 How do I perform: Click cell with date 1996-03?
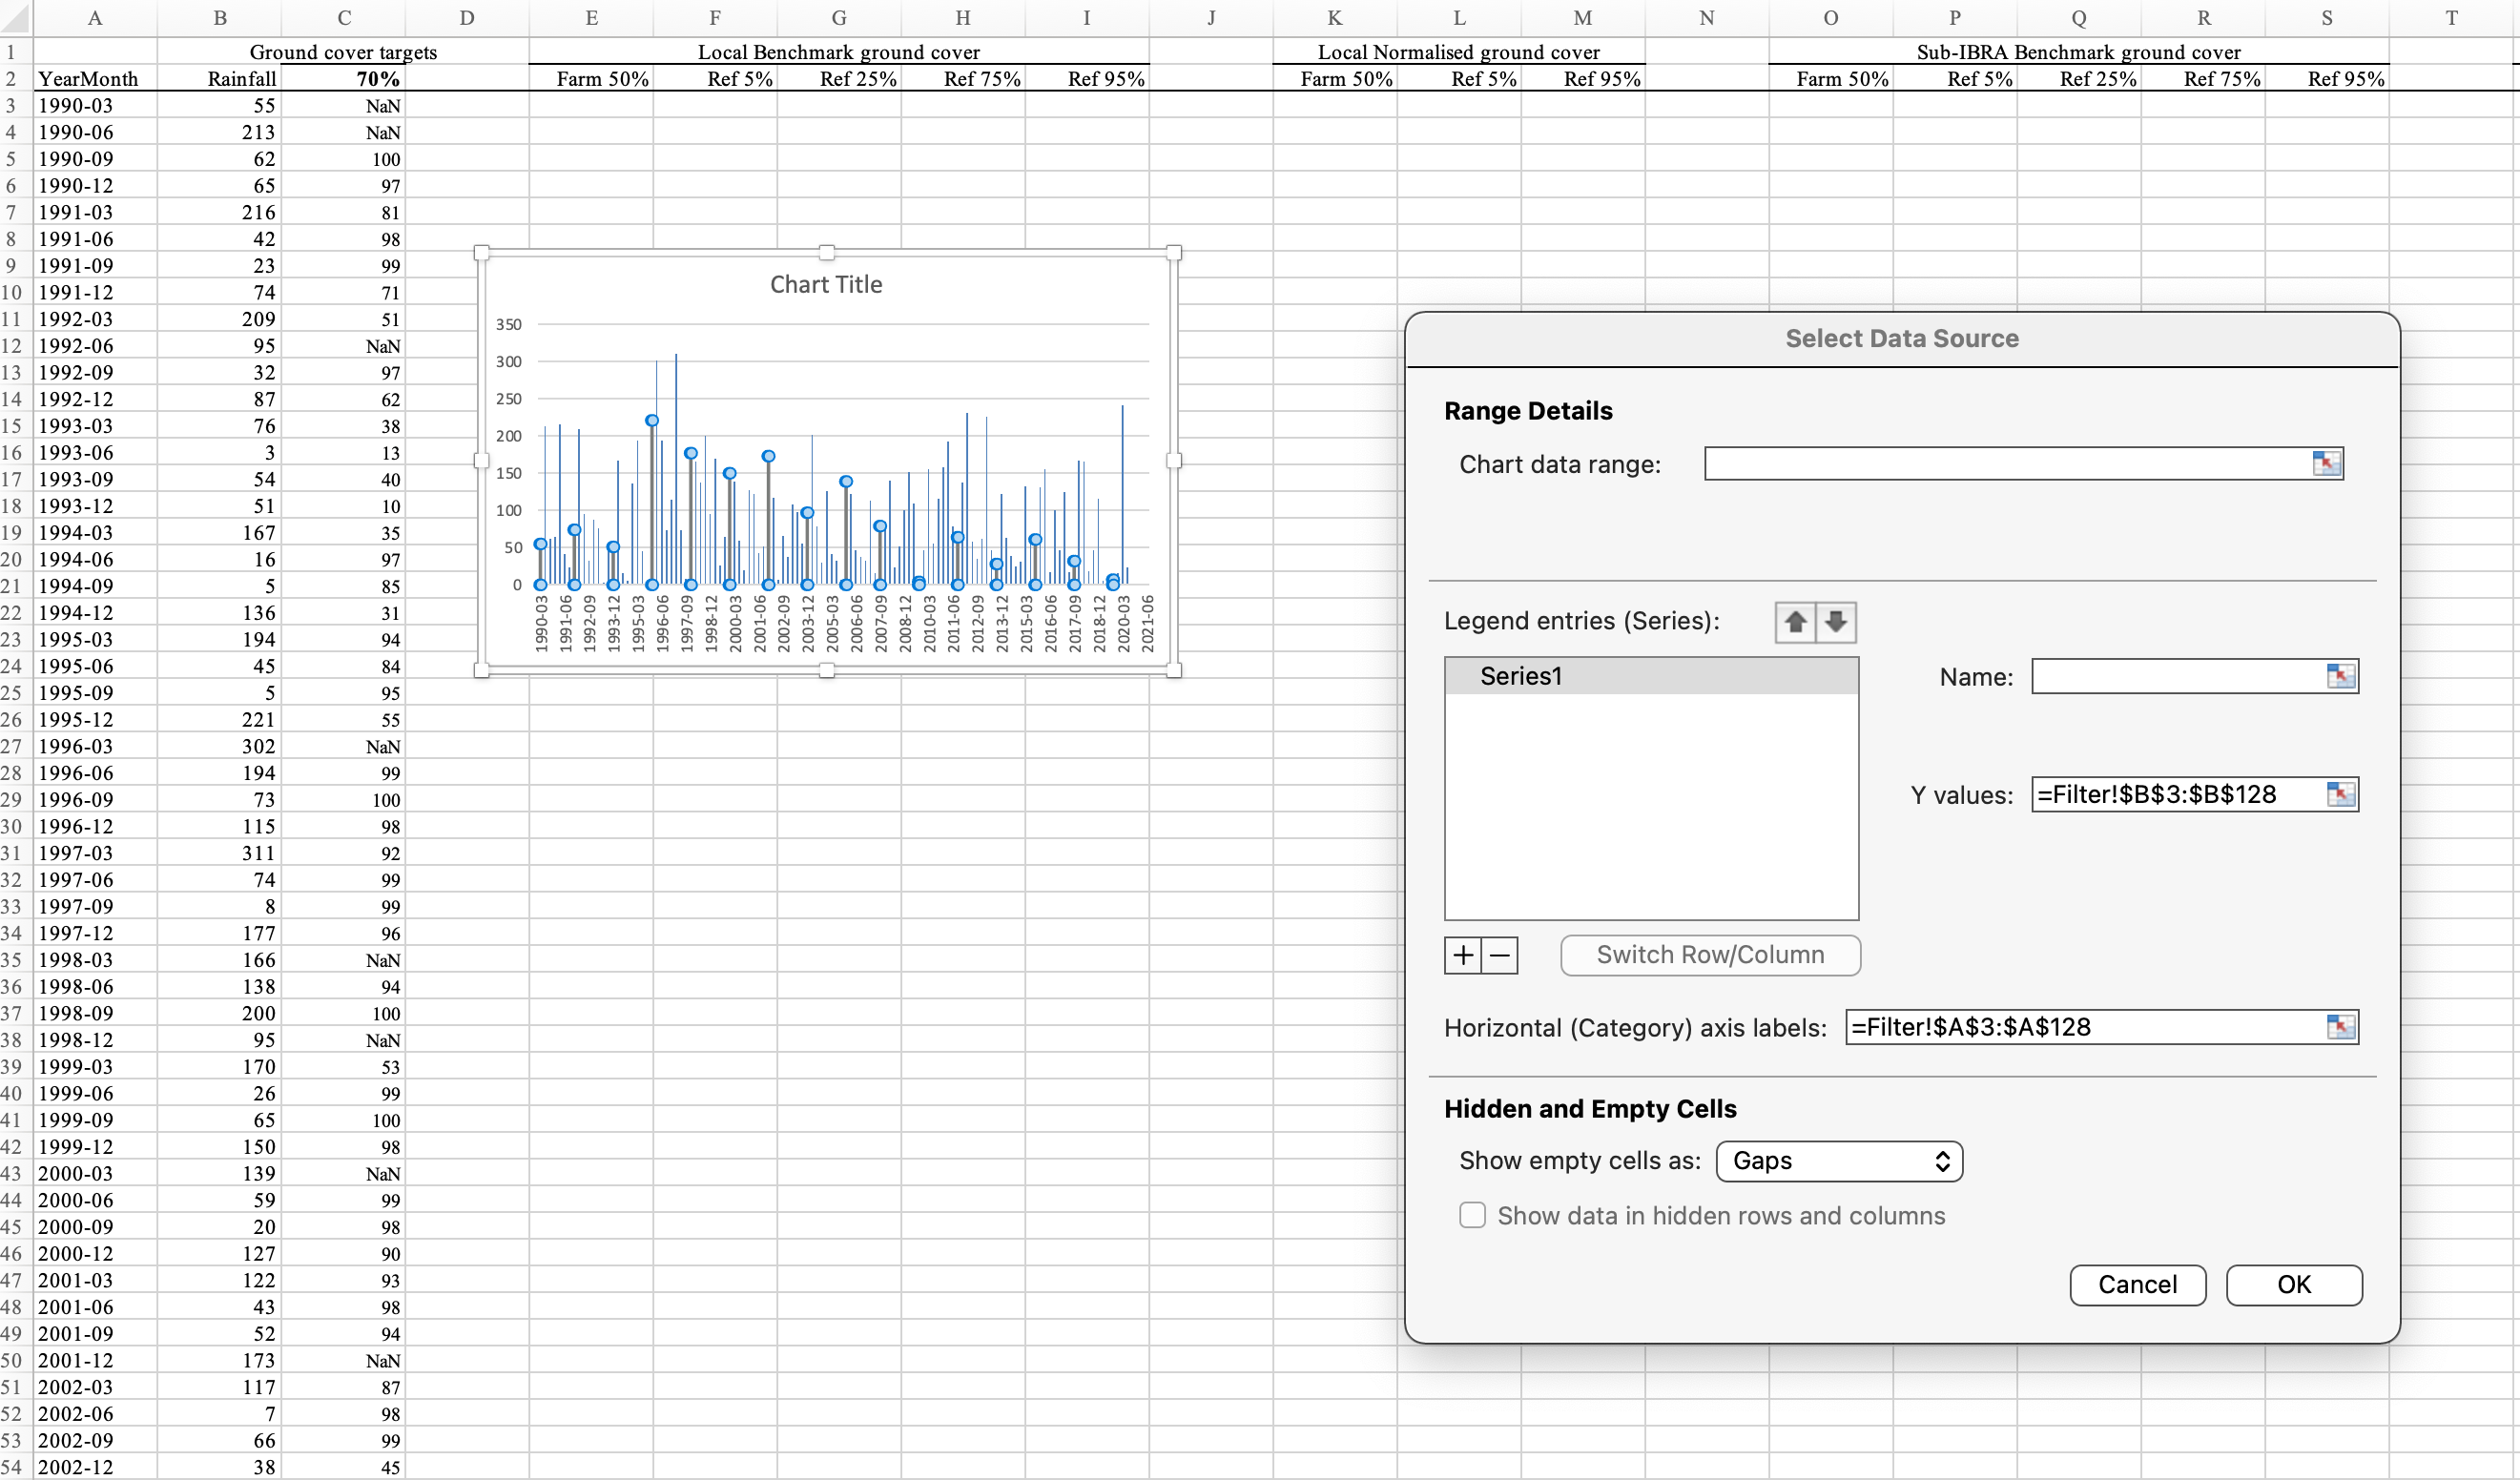95,746
